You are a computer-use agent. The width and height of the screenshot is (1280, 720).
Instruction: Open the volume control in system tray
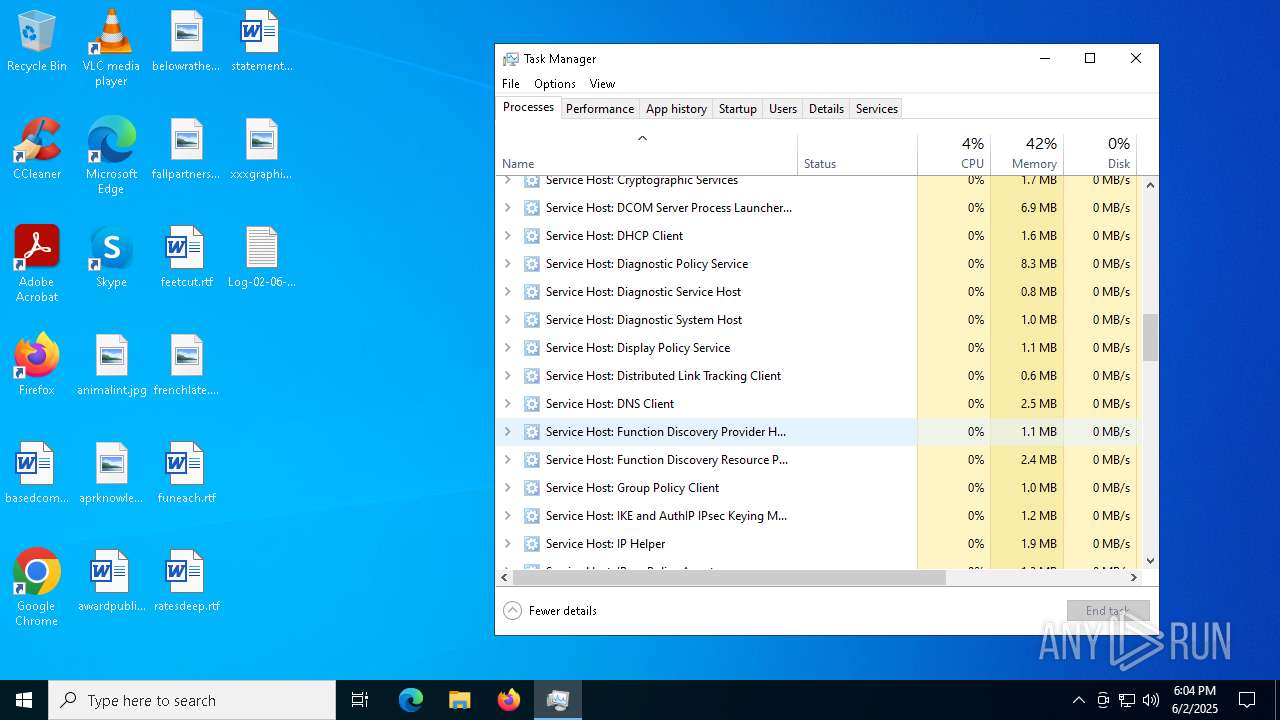pyautogui.click(x=1151, y=700)
